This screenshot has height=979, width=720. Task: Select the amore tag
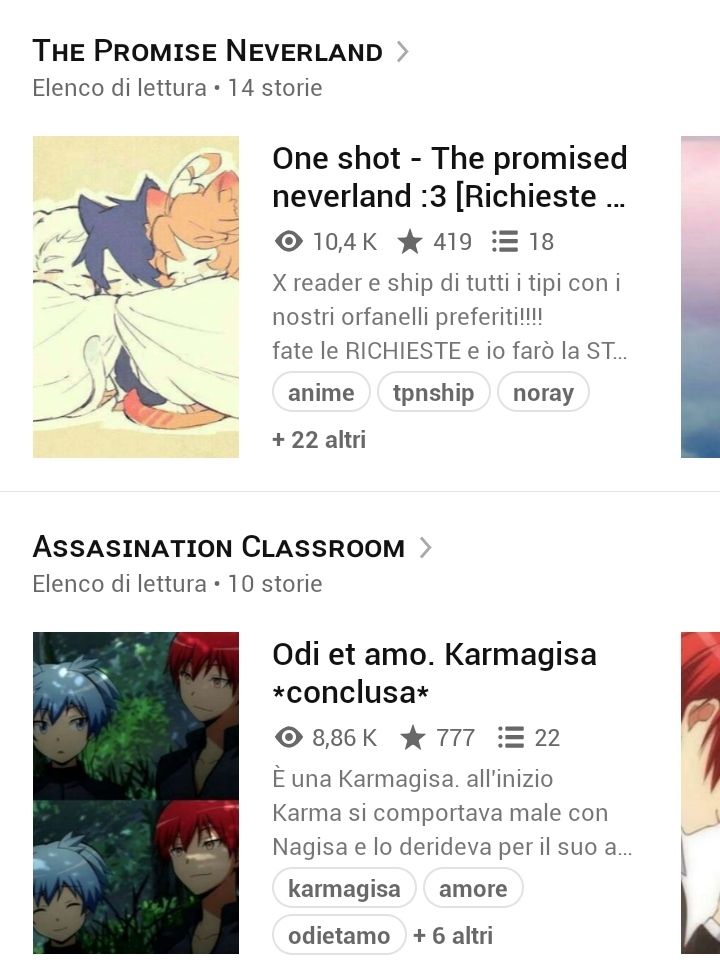[473, 888]
